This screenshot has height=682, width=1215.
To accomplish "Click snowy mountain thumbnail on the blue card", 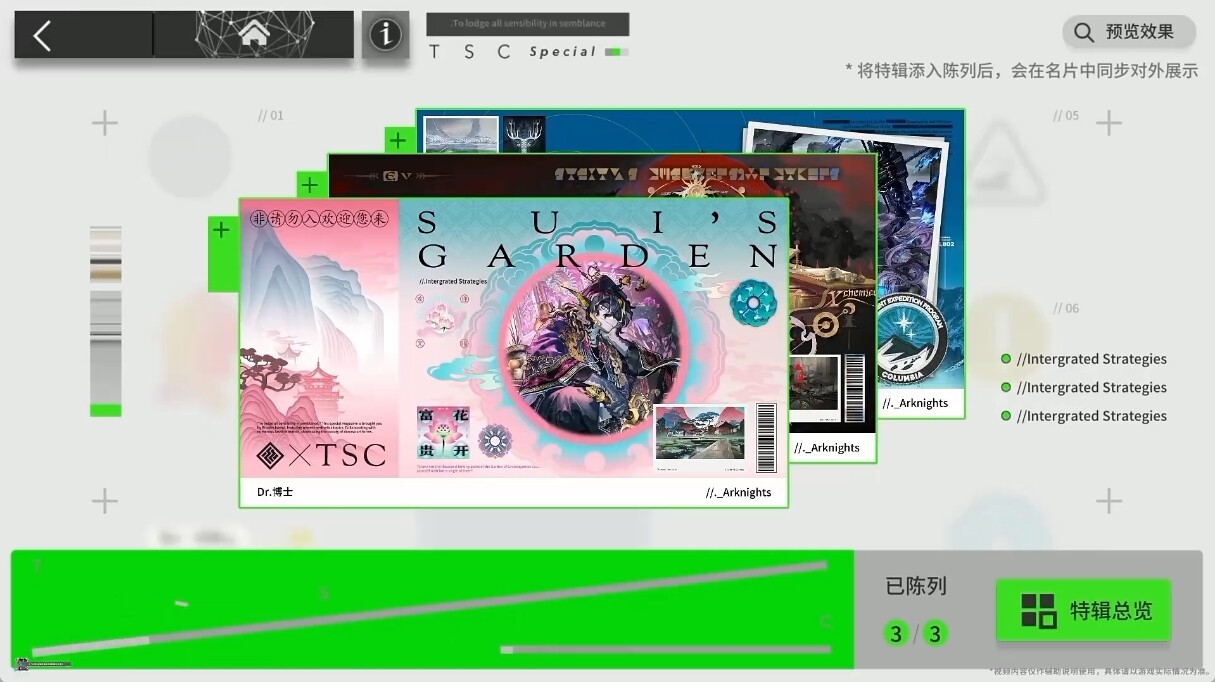I will (461, 133).
